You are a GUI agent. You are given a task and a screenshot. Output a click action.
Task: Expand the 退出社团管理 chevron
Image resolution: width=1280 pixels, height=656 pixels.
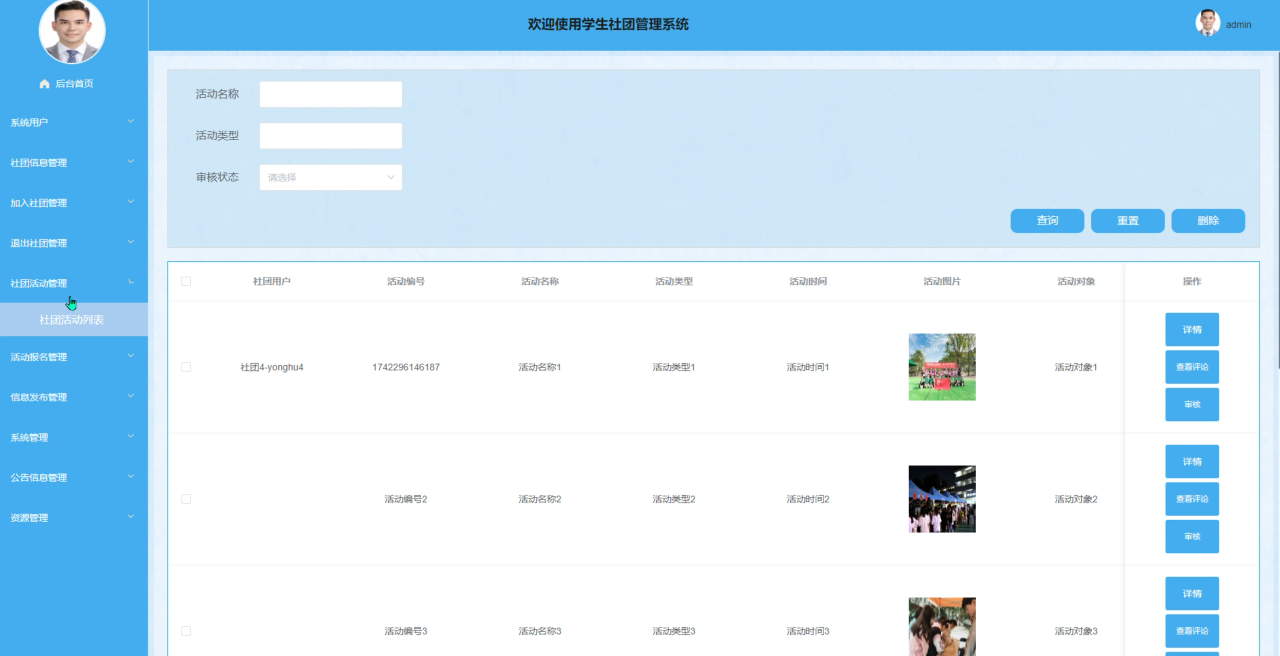coord(131,242)
